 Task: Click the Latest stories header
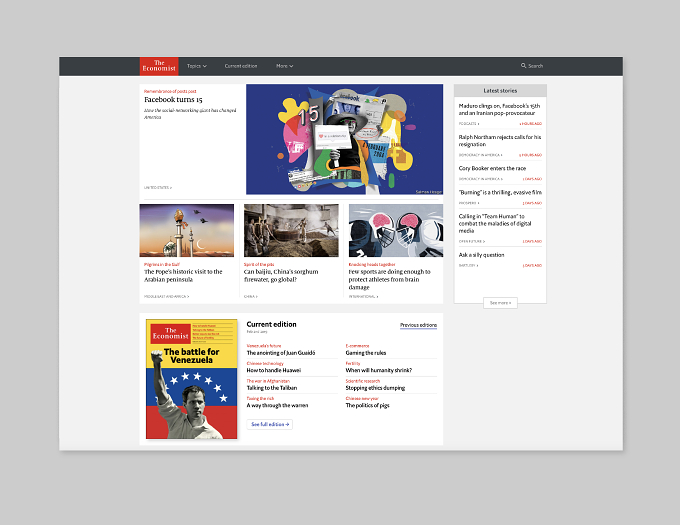point(500,91)
